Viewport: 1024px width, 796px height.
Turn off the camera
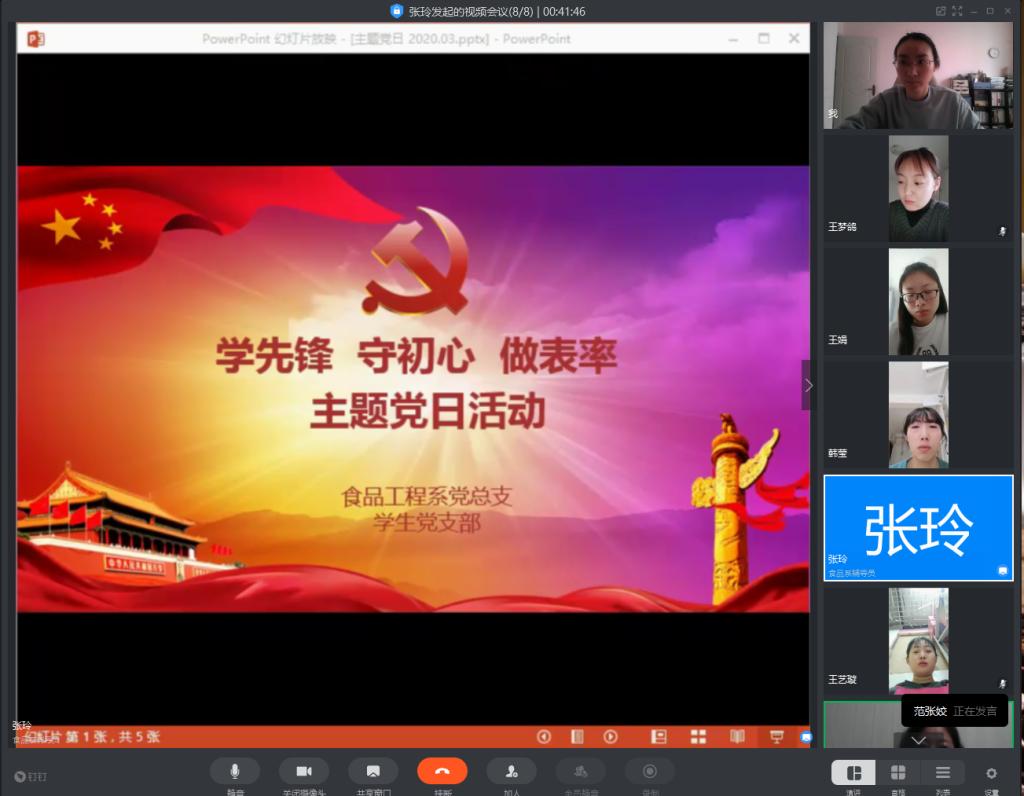click(x=304, y=771)
